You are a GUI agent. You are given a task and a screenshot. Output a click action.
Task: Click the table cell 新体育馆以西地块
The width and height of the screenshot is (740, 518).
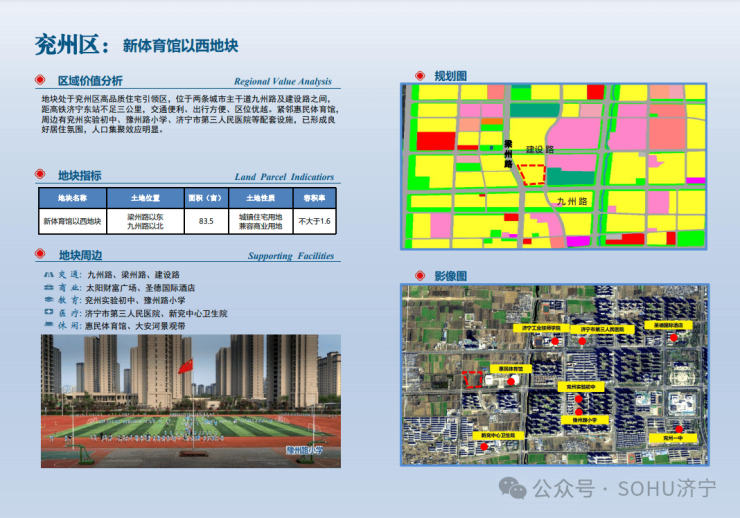(73, 221)
